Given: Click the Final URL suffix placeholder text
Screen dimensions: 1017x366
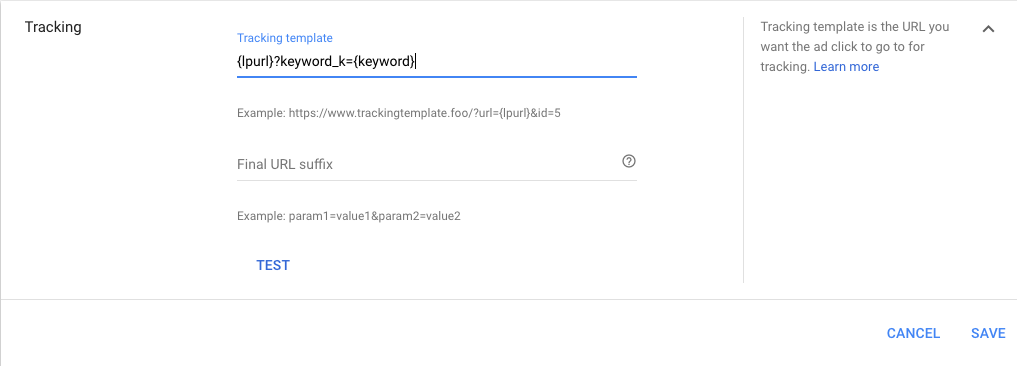Looking at the screenshot, I should [x=285, y=164].
